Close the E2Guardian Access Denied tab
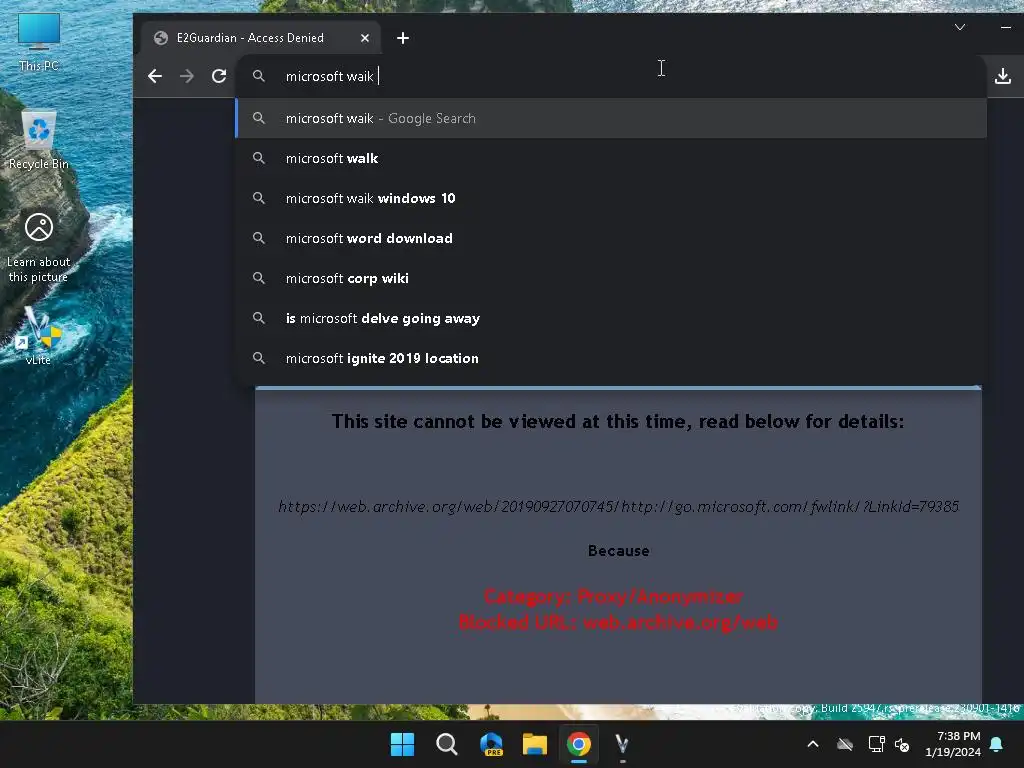This screenshot has width=1024, height=768. 365,39
